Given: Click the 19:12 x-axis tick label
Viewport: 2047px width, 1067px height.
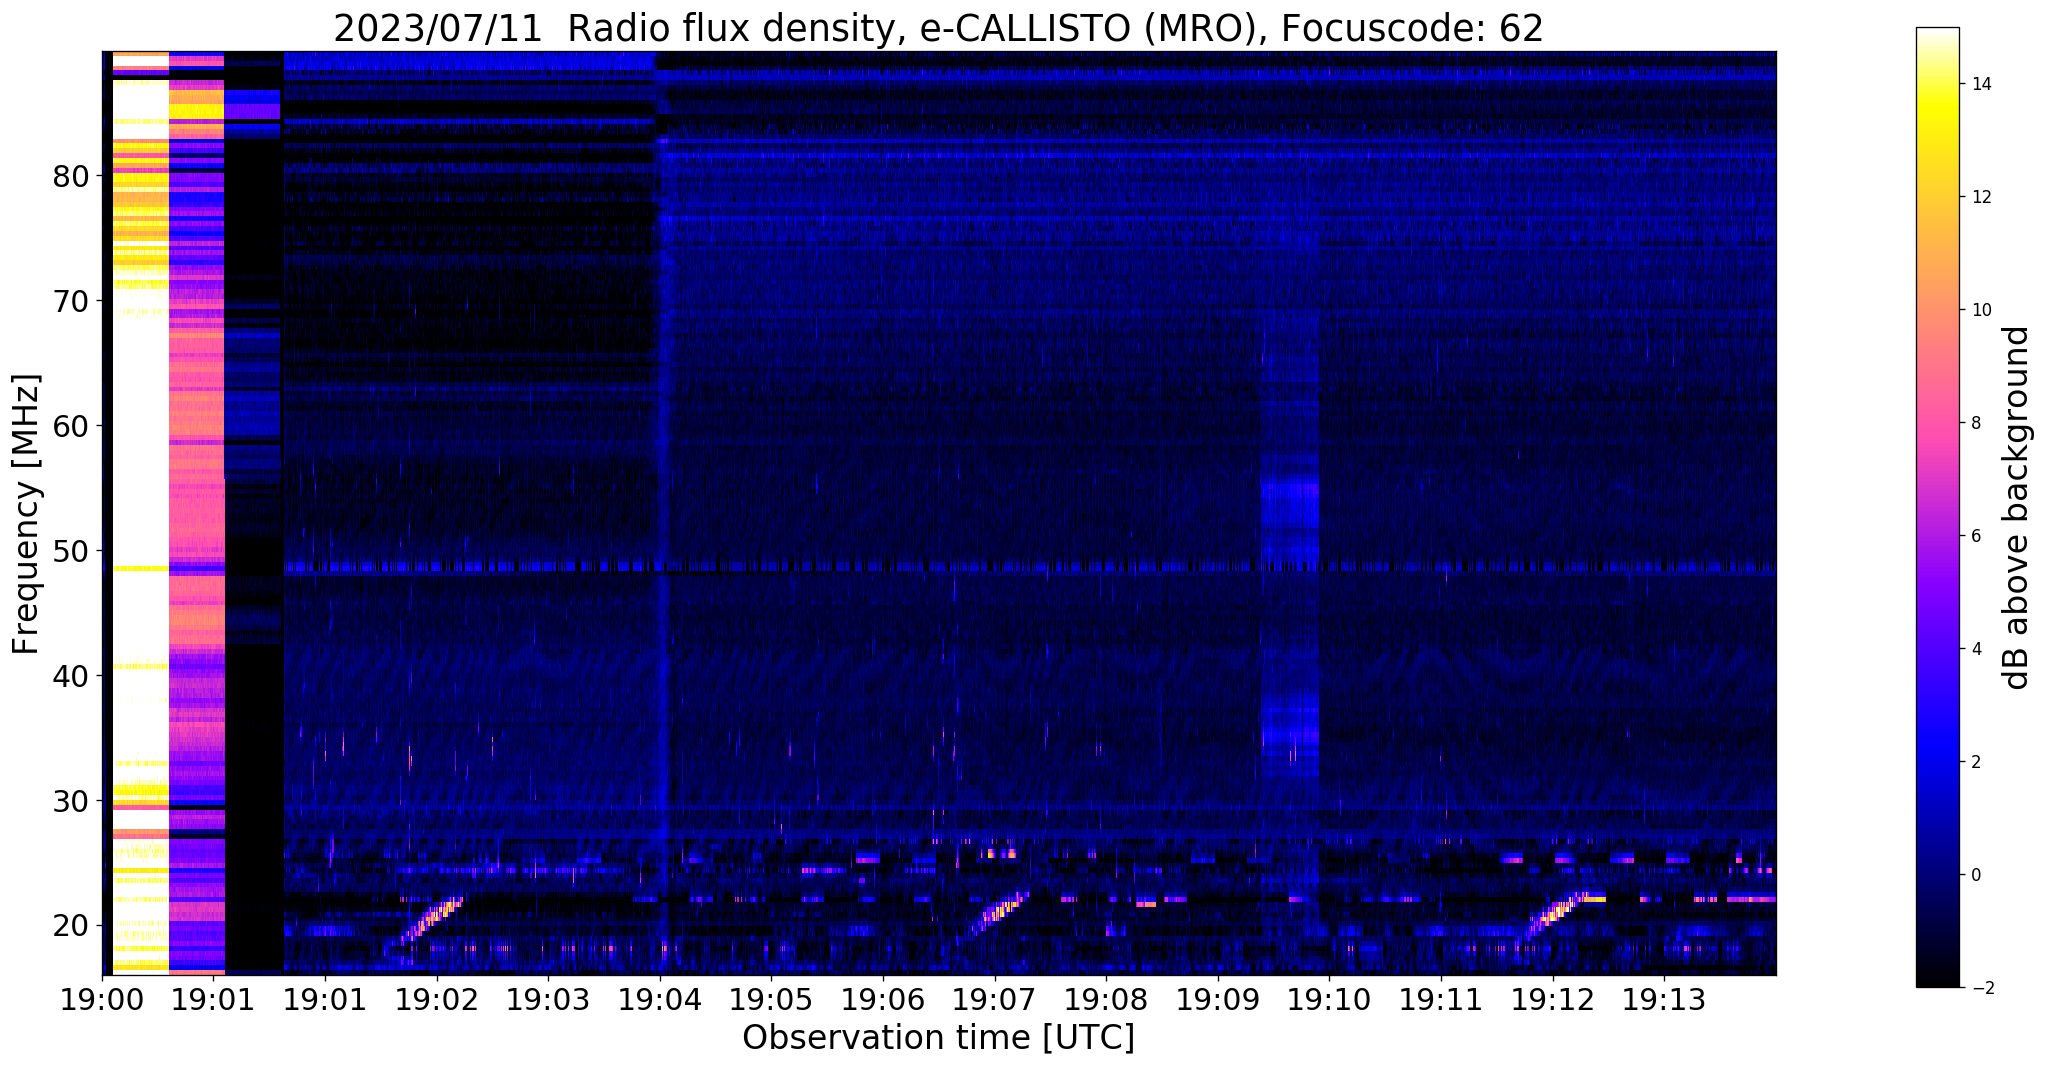Looking at the screenshot, I should point(1553,1000).
